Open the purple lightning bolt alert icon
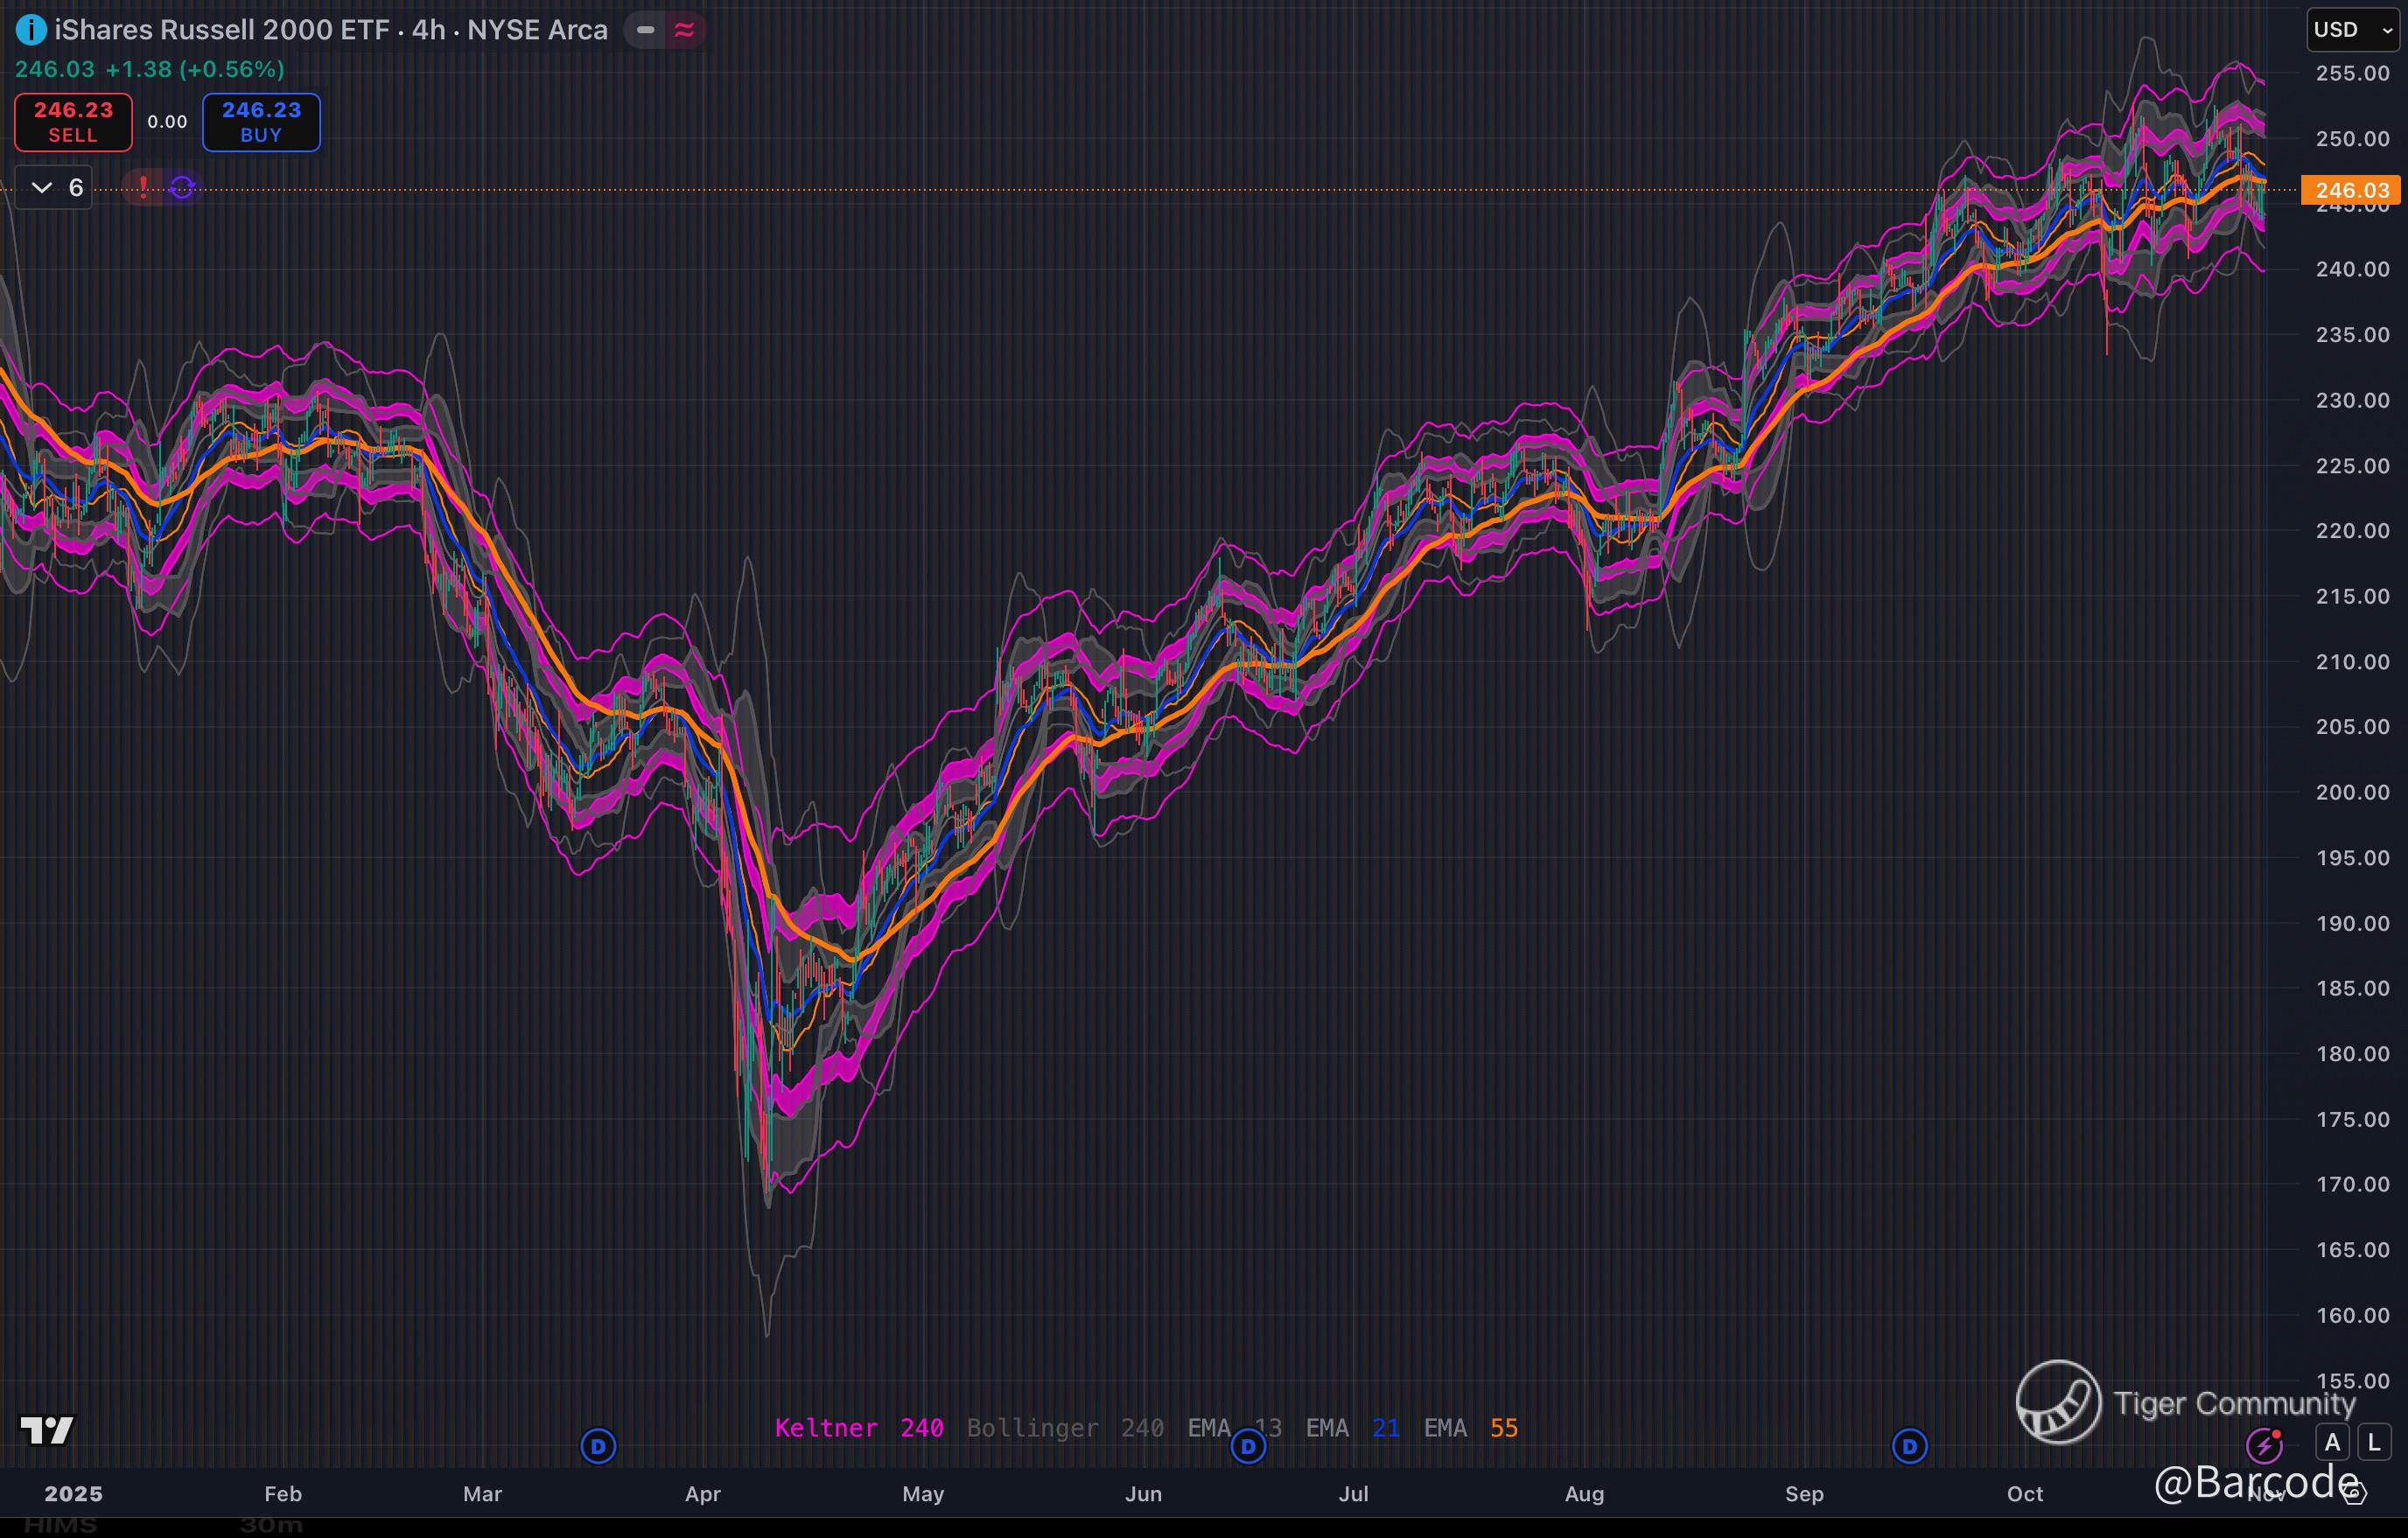Screen dimensions: 2408x1538 point(2264,1445)
